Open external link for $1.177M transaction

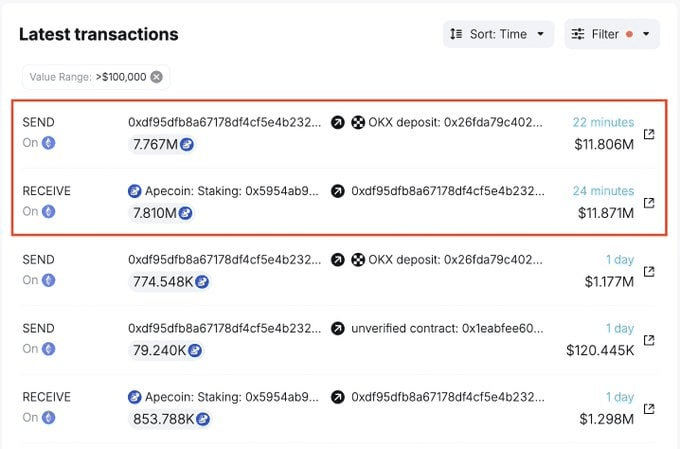[x=649, y=272]
